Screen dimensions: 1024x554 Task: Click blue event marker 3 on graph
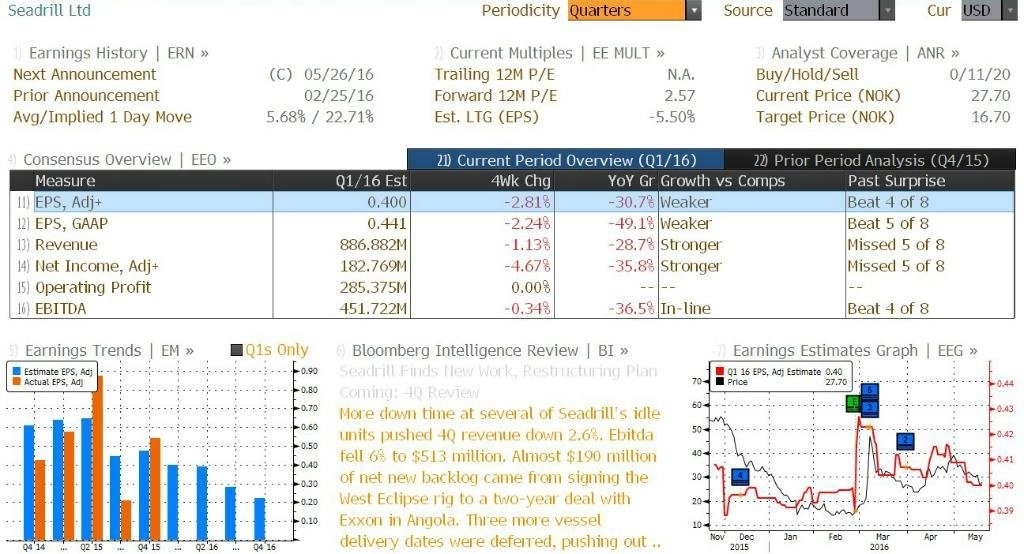pyautogui.click(x=870, y=408)
